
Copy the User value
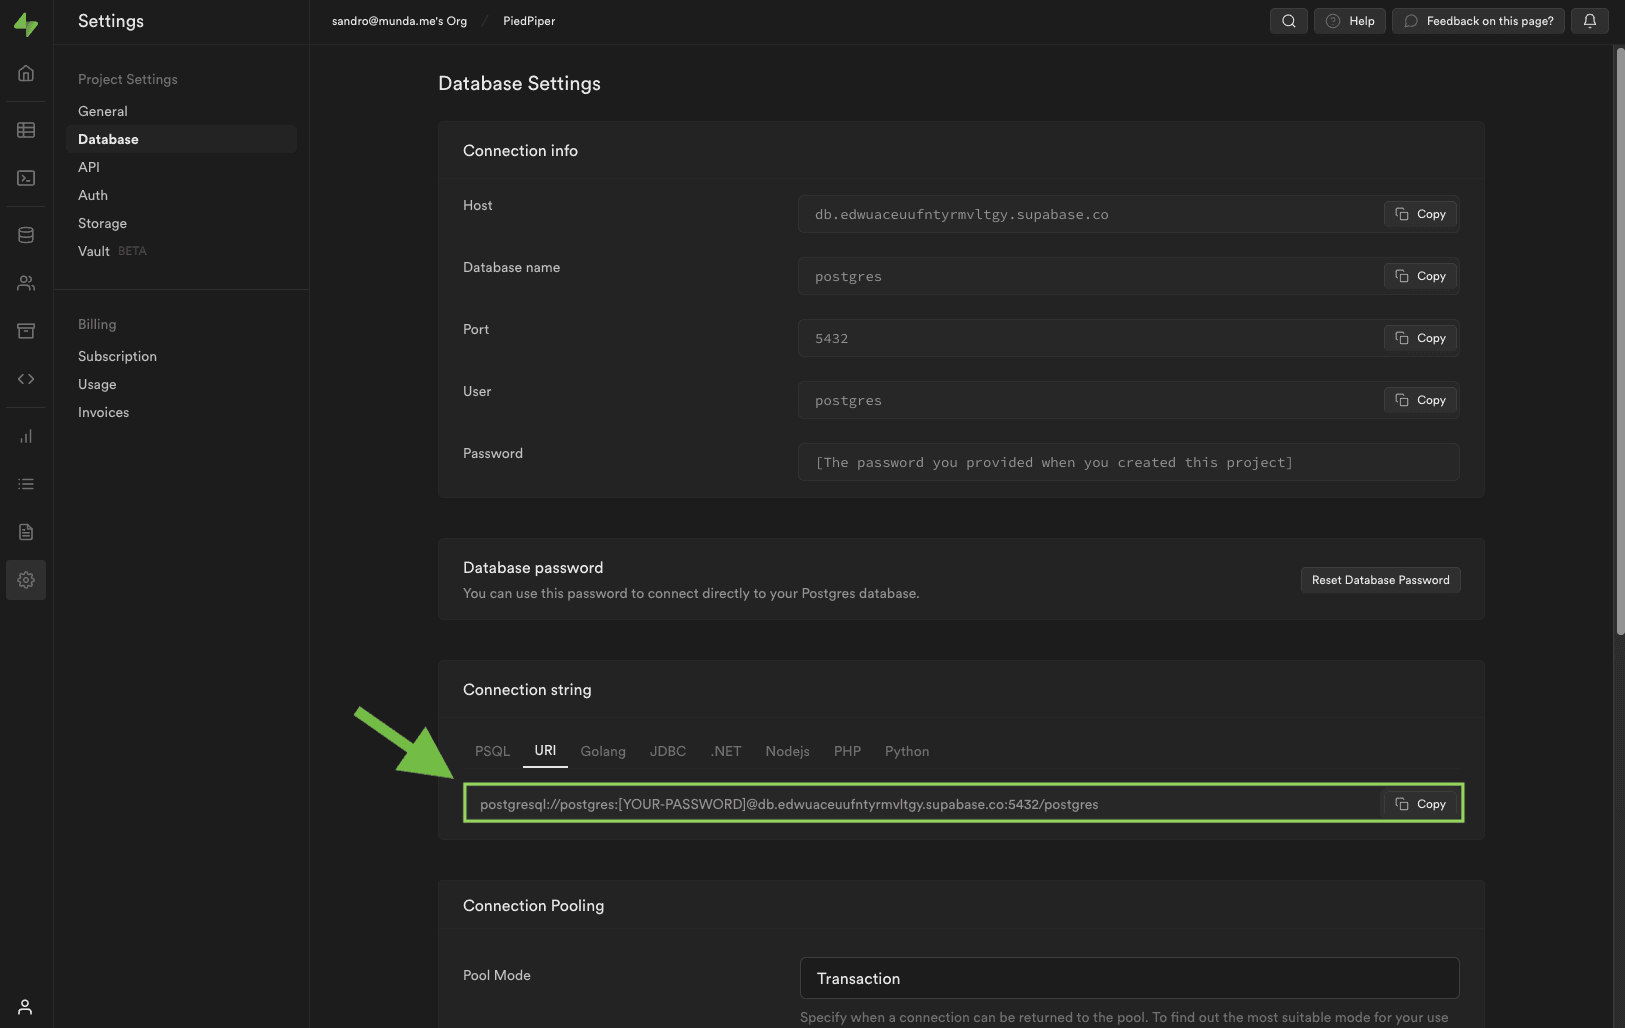pos(1421,400)
